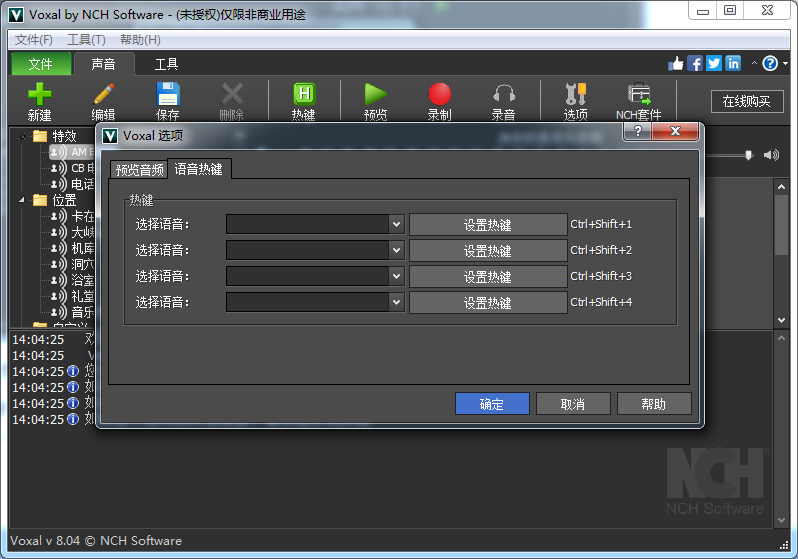
Task: Click the Preview (预览) play icon
Action: point(375,95)
